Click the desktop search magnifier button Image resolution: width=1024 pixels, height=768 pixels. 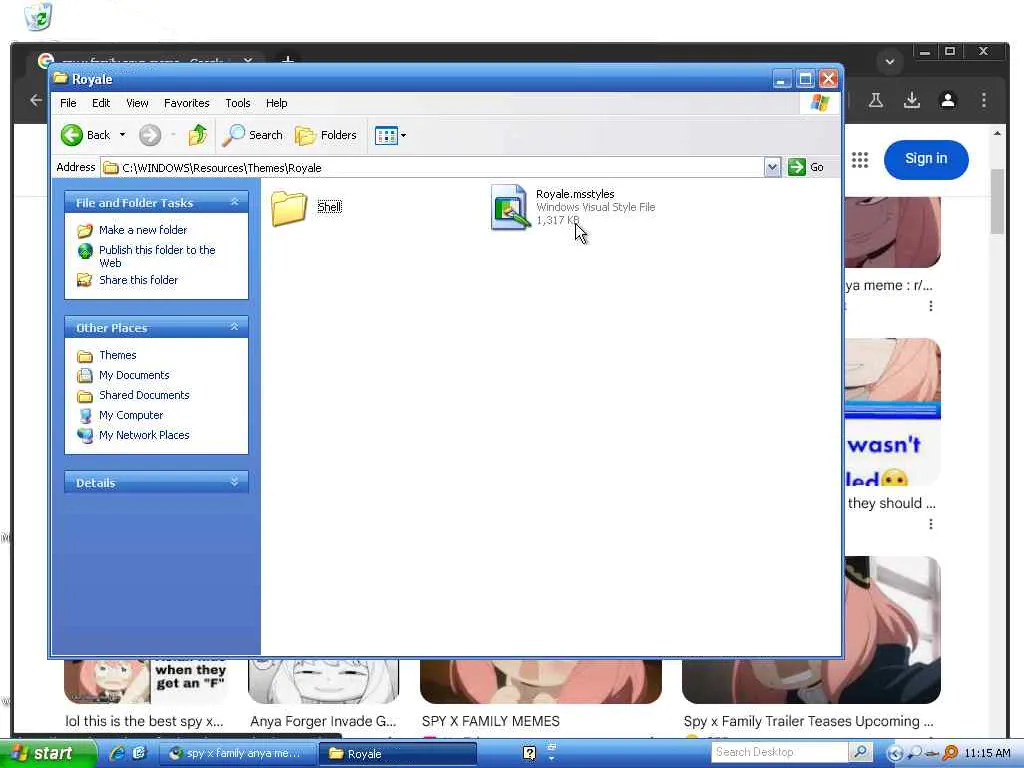pyautogui.click(x=861, y=752)
